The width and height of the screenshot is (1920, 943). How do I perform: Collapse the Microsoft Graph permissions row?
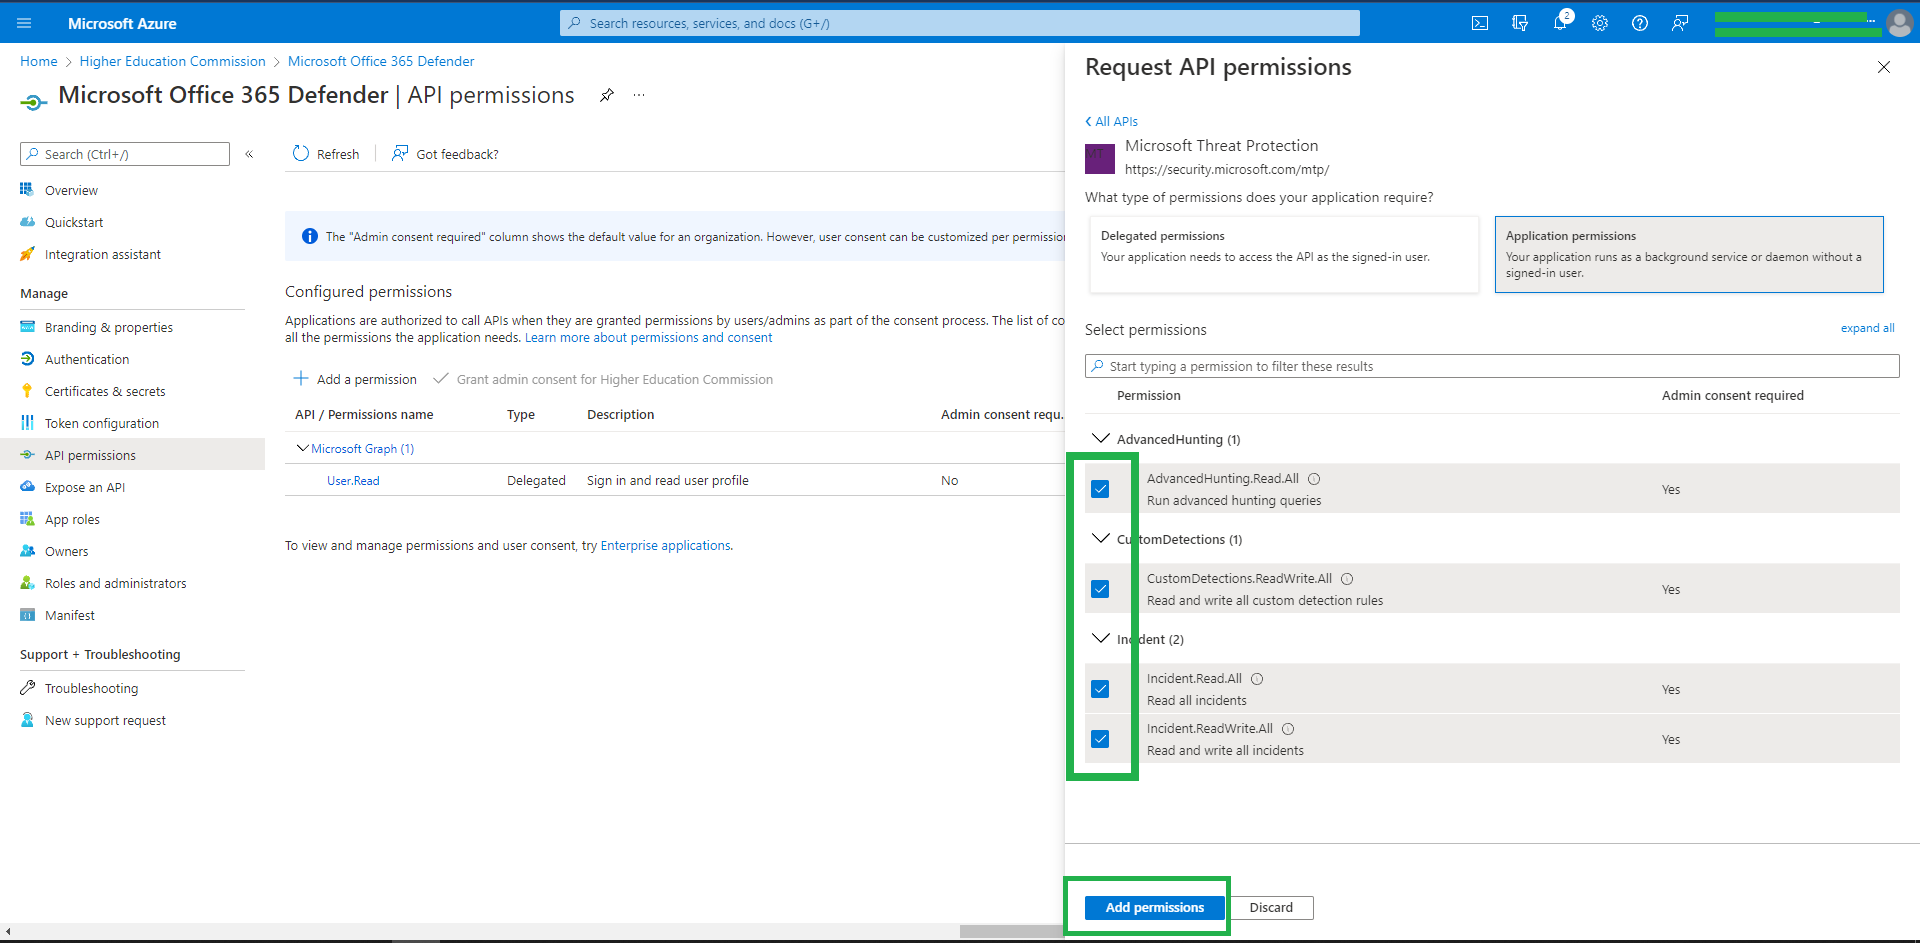[302, 448]
